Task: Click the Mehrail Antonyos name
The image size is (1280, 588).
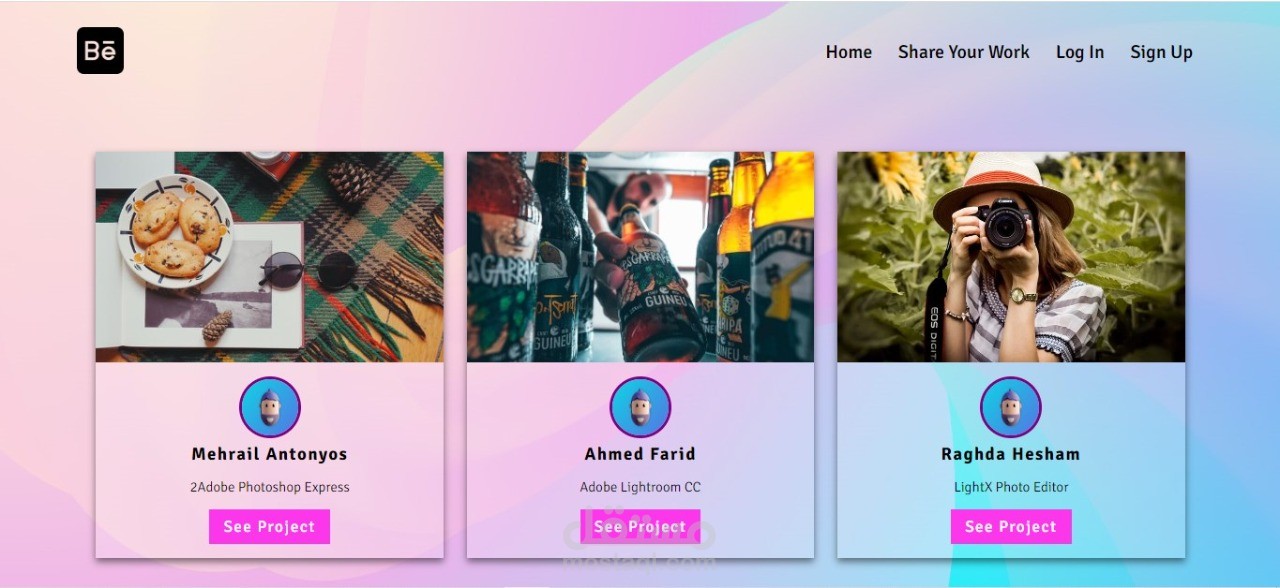Action: coord(270,454)
